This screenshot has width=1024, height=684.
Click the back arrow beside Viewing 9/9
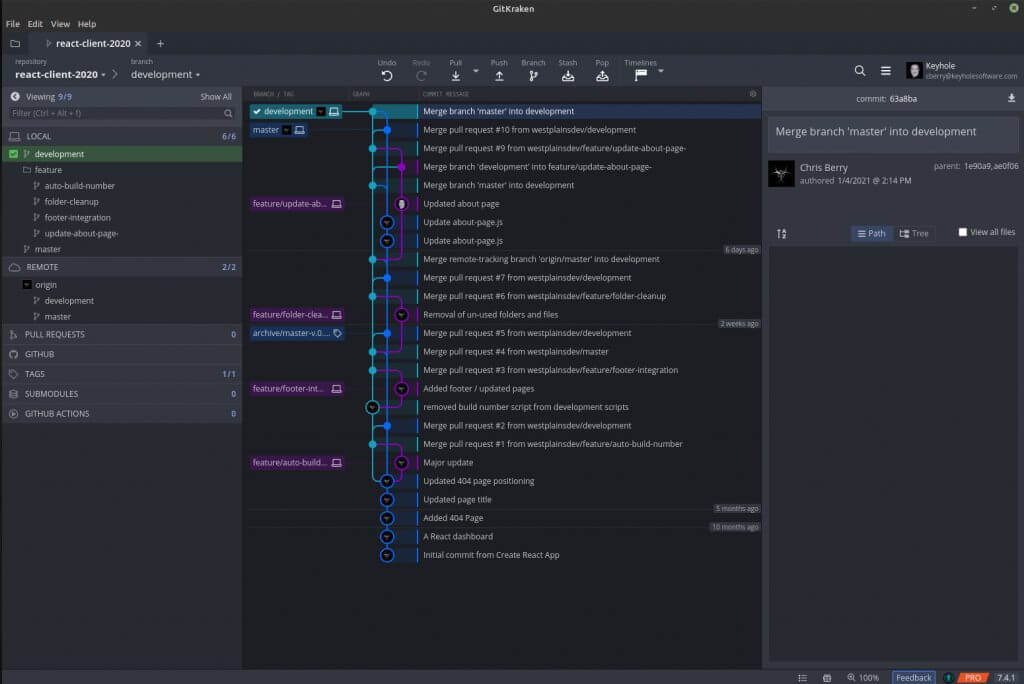coord(15,97)
